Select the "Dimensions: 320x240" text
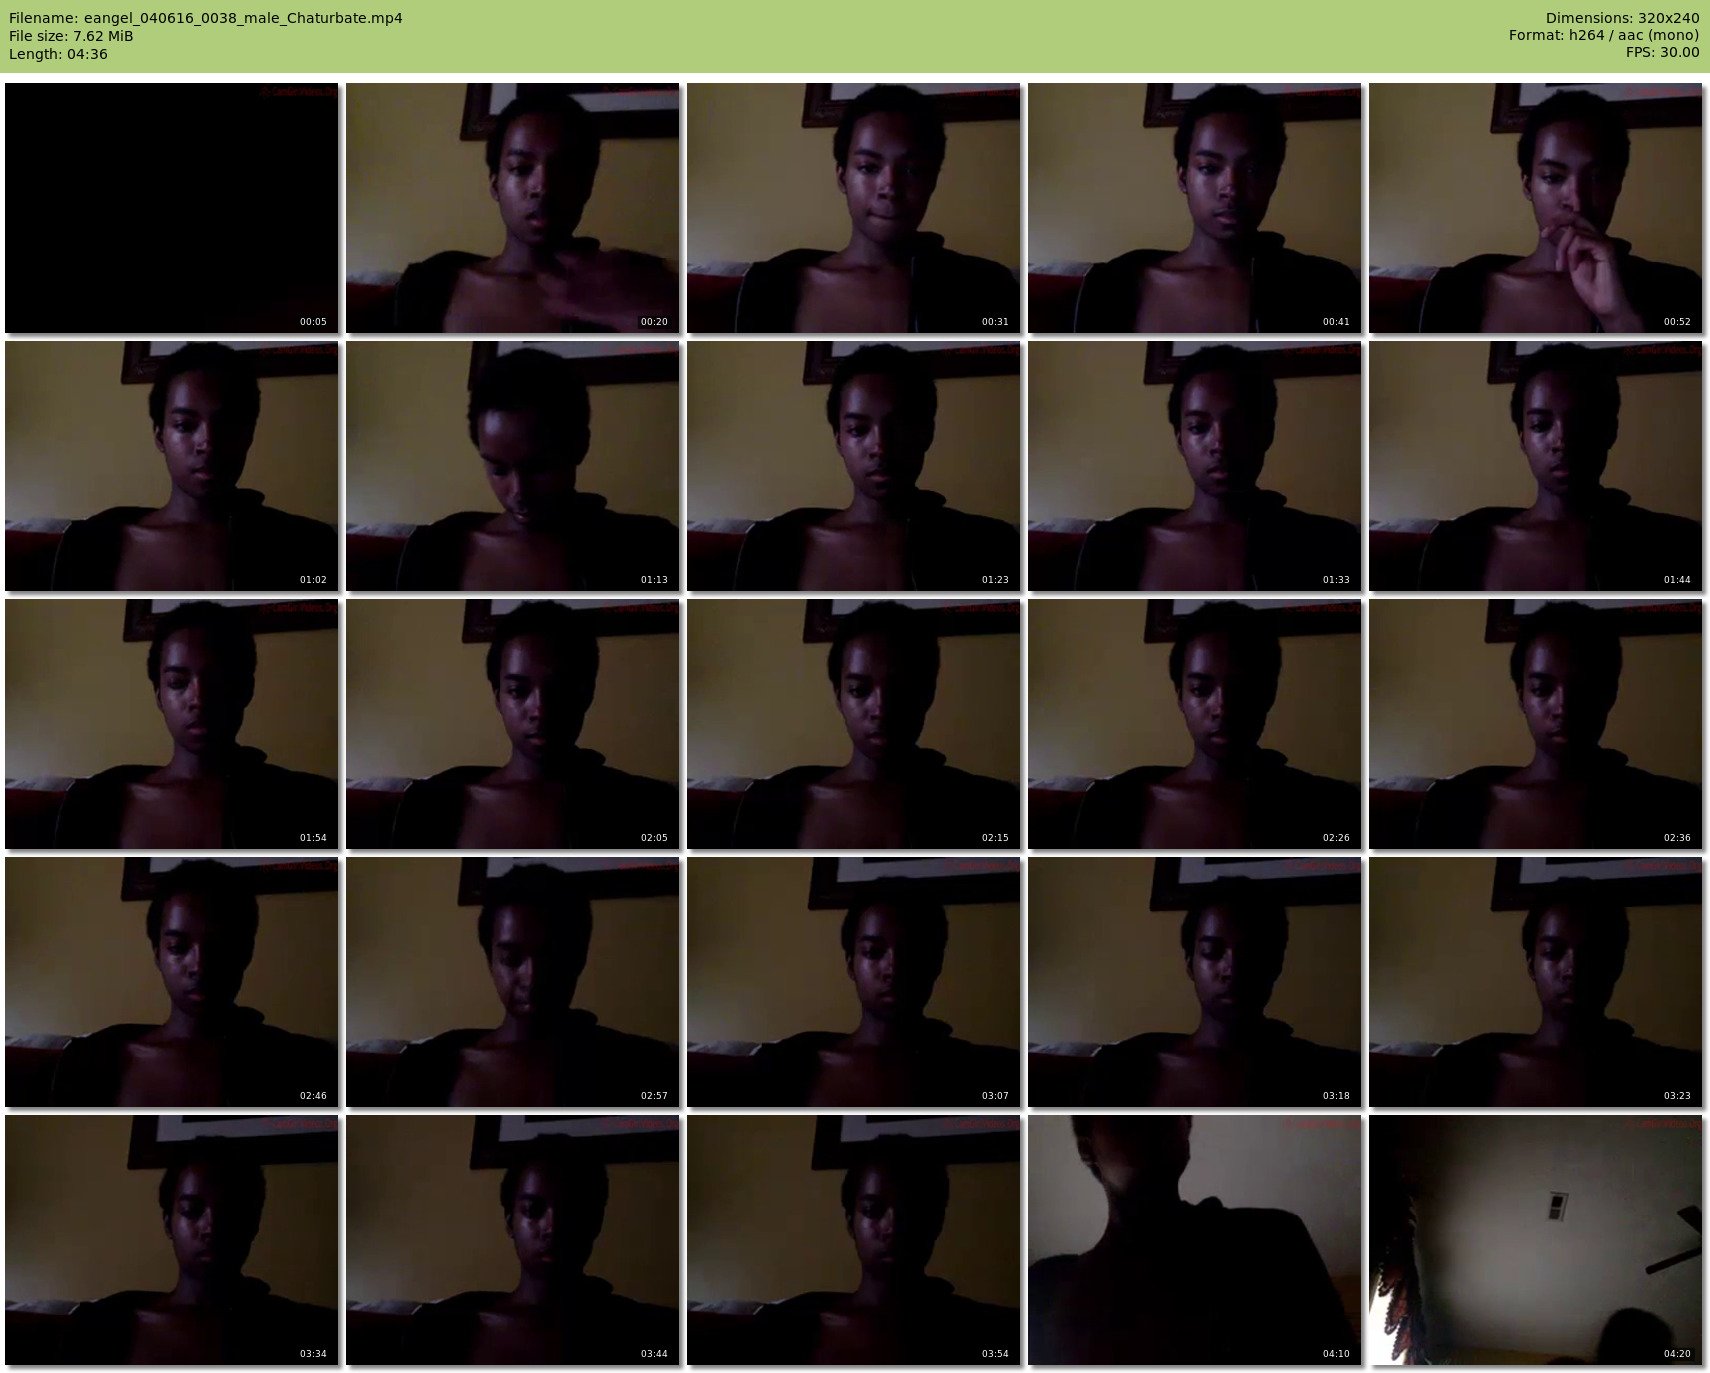The height and width of the screenshot is (1373, 1710). pos(1622,18)
